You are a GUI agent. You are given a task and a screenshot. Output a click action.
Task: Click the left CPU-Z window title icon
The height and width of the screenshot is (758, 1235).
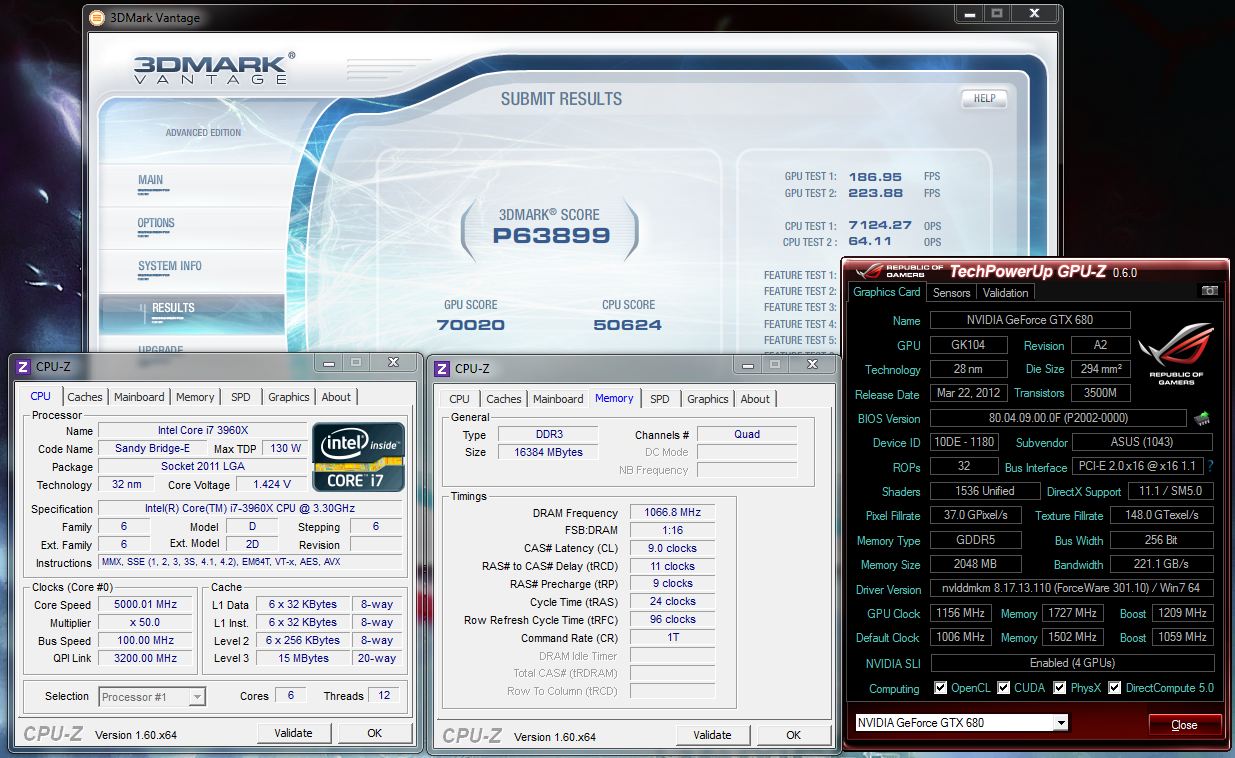[x=23, y=367]
